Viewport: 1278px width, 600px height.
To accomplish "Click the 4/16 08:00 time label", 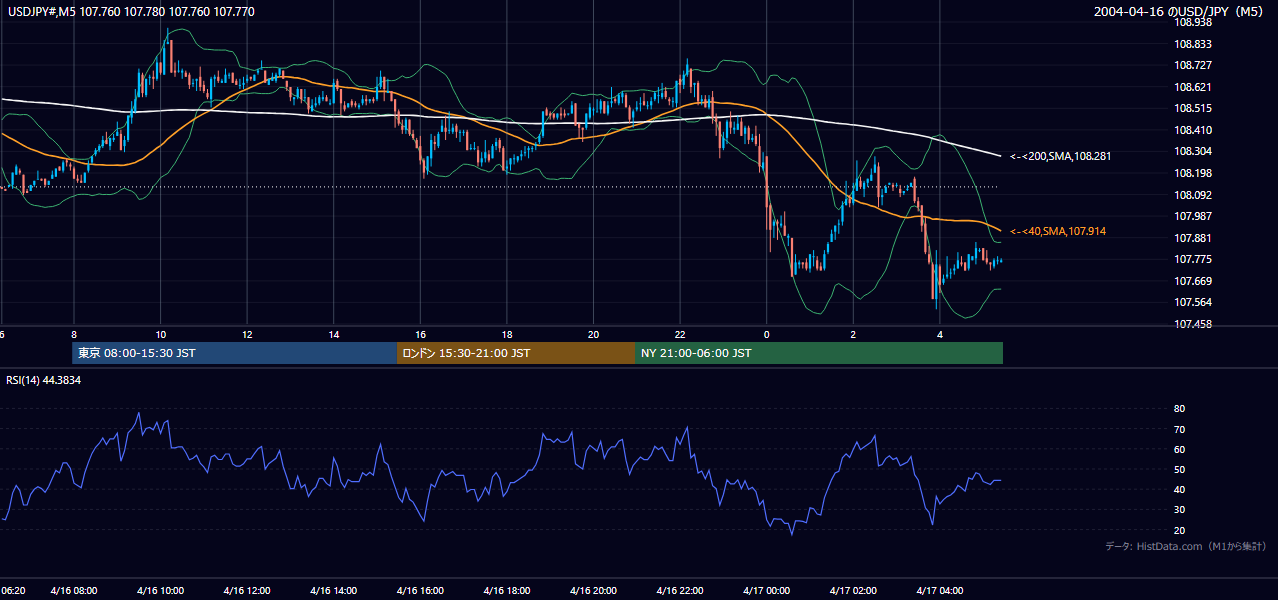I will coord(74,590).
